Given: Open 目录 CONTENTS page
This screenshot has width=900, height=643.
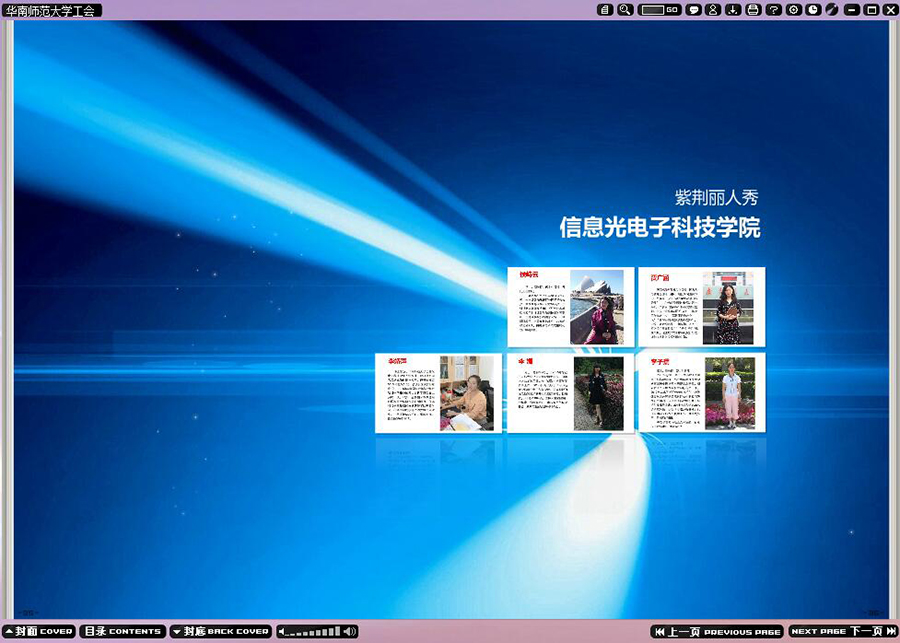Looking at the screenshot, I should tap(123, 632).
